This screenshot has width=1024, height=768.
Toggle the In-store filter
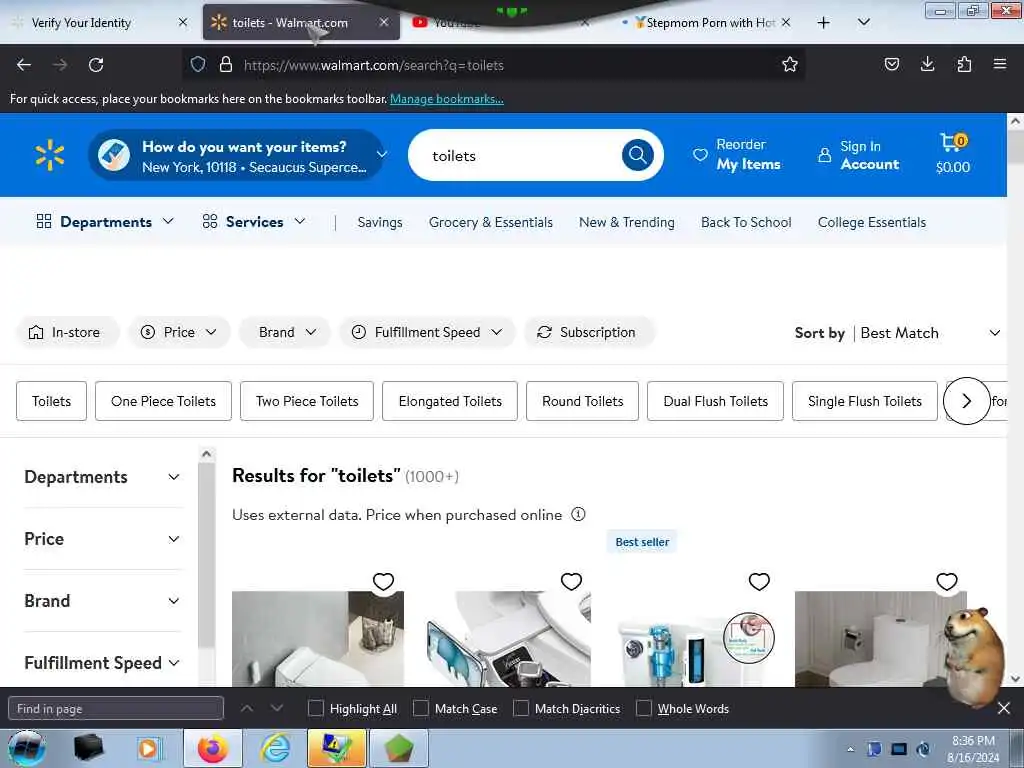(67, 332)
